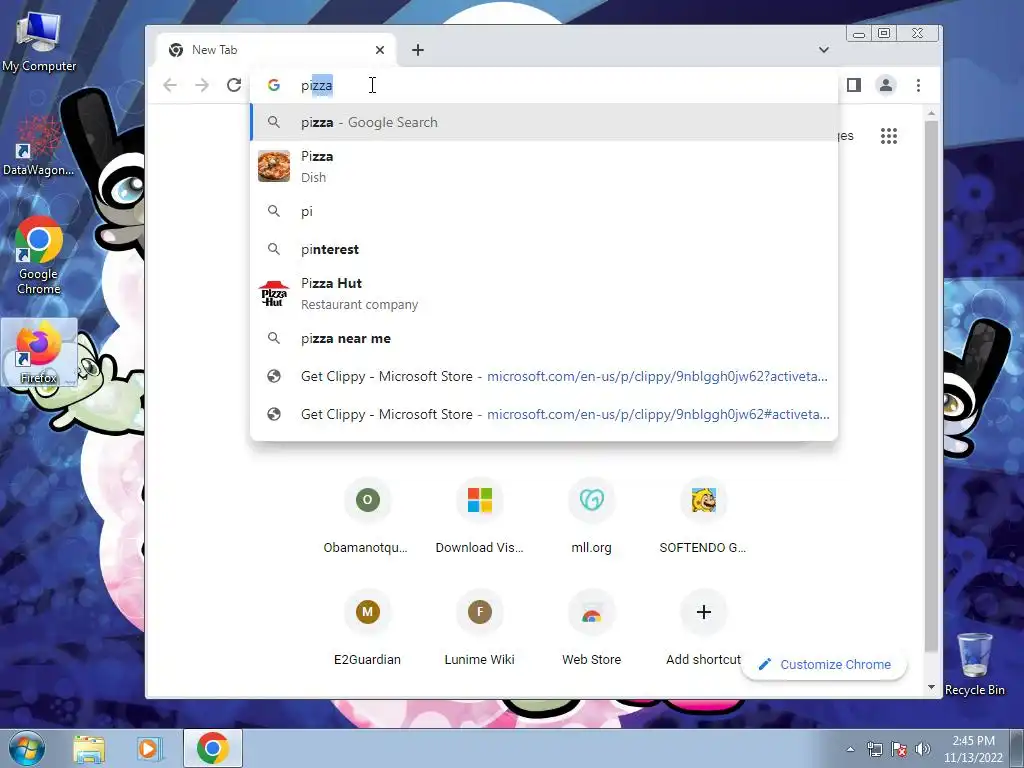Show hidden tray icons arrow
1024x768 pixels.
point(850,749)
